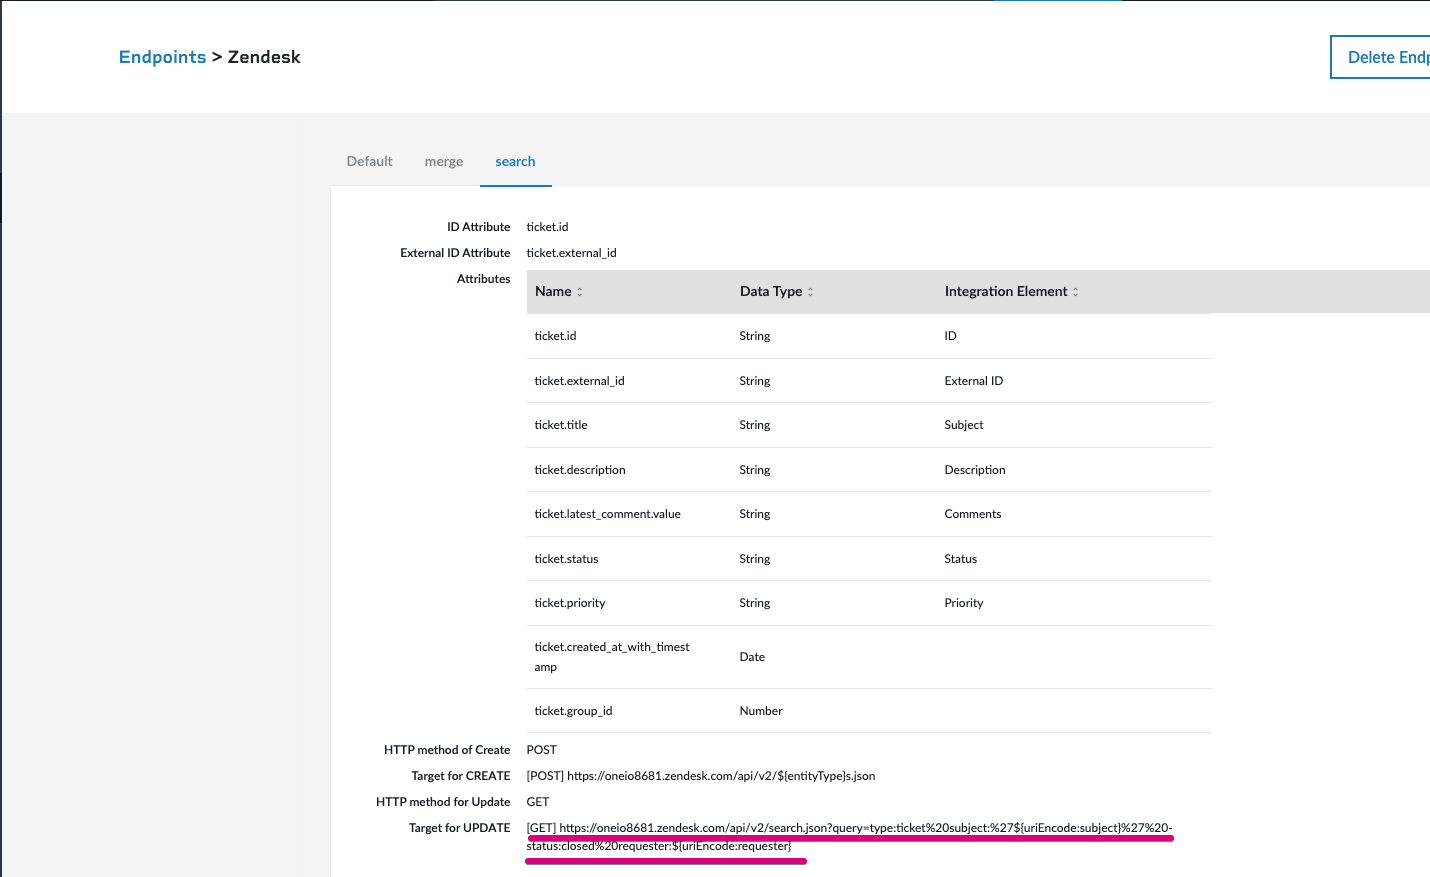This screenshot has height=877, width=1430.
Task: Open the Endpoints breadcrumb link
Action: tap(162, 57)
